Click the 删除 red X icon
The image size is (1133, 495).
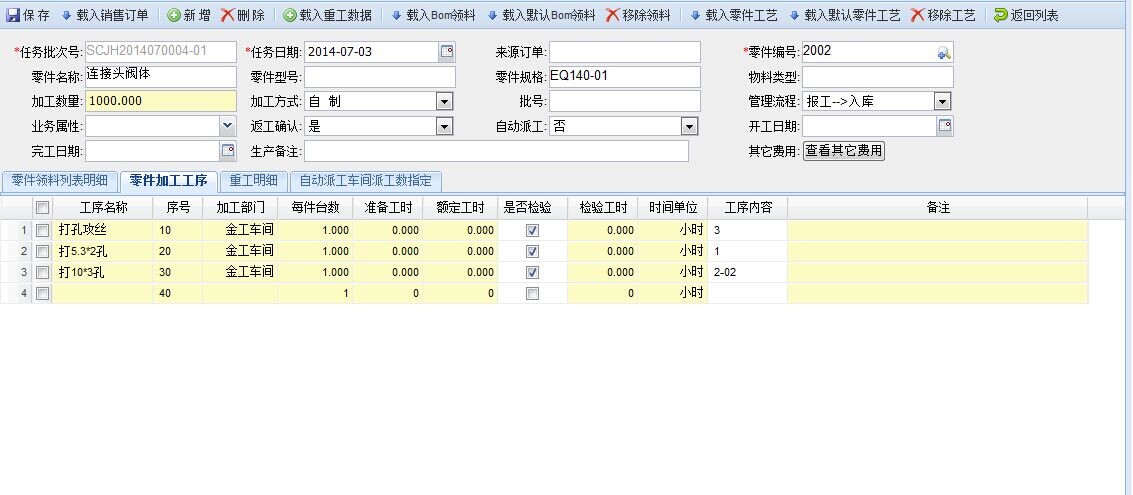[228, 15]
